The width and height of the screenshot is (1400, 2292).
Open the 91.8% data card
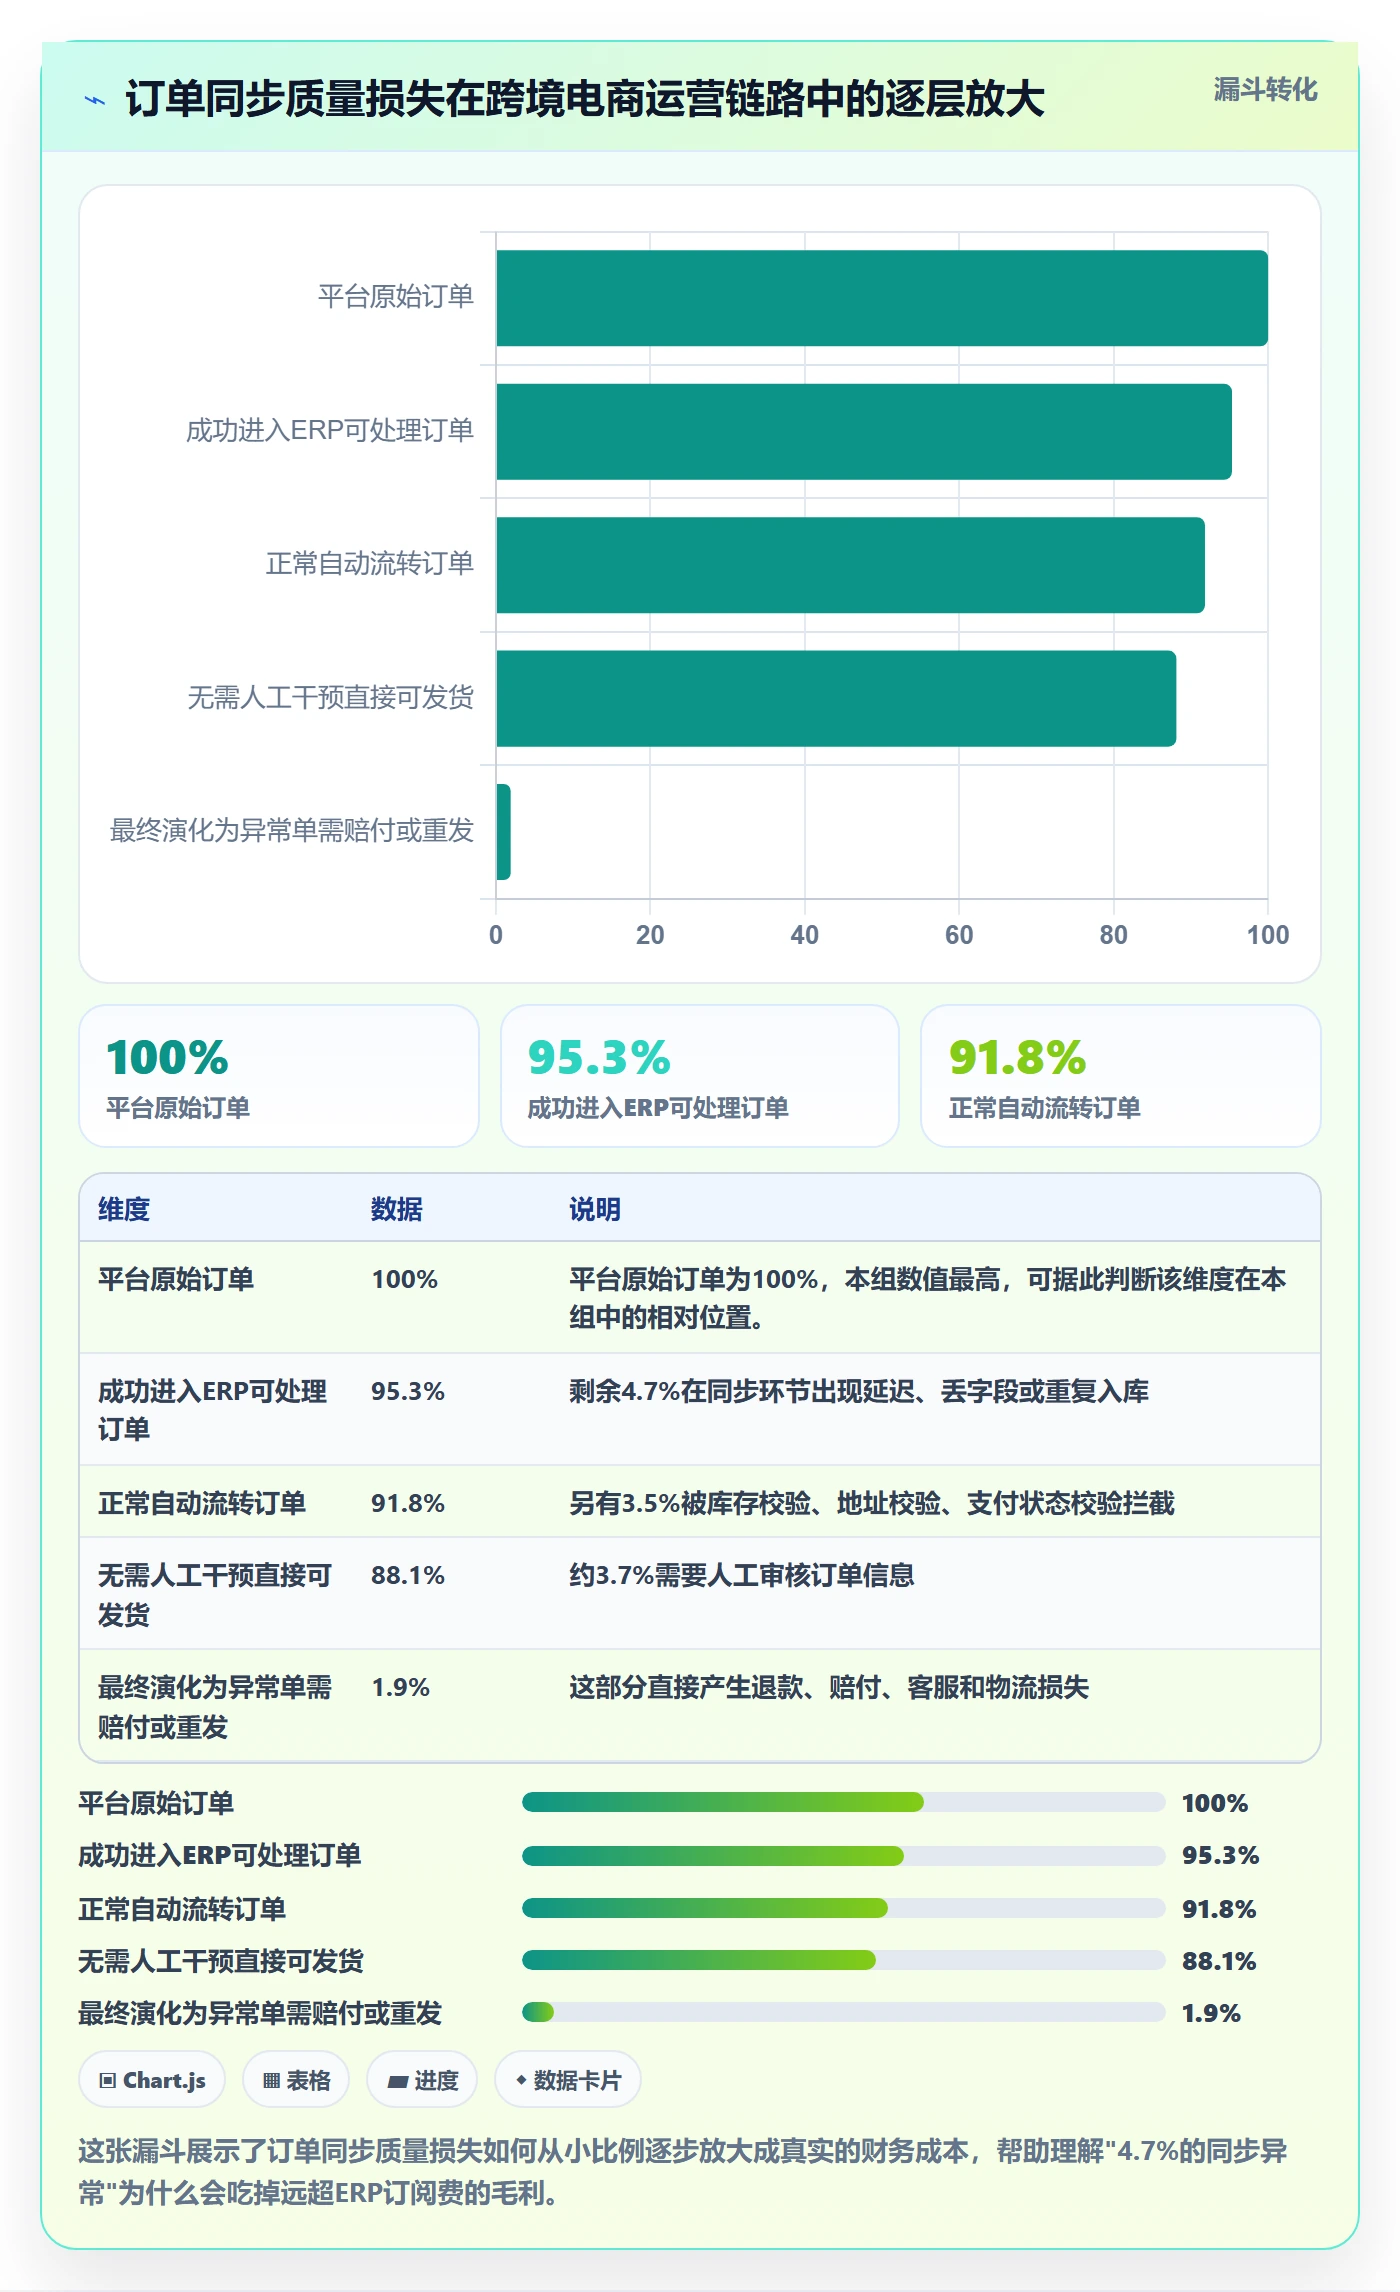click(x=1121, y=1076)
